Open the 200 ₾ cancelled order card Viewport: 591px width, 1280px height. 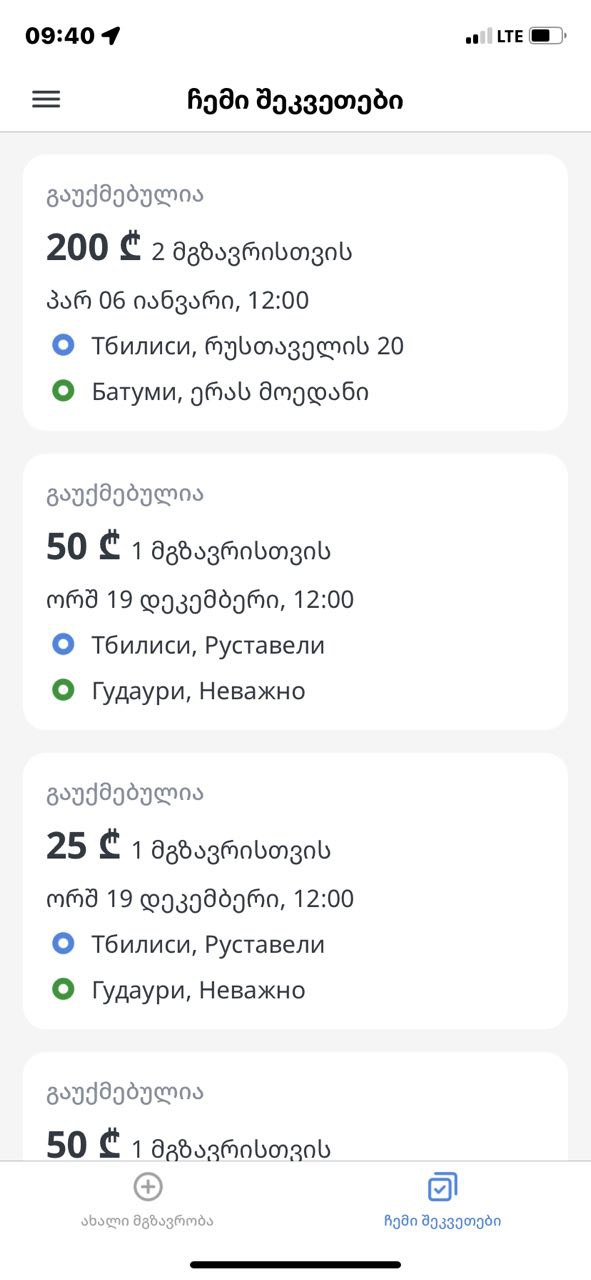click(x=295, y=293)
